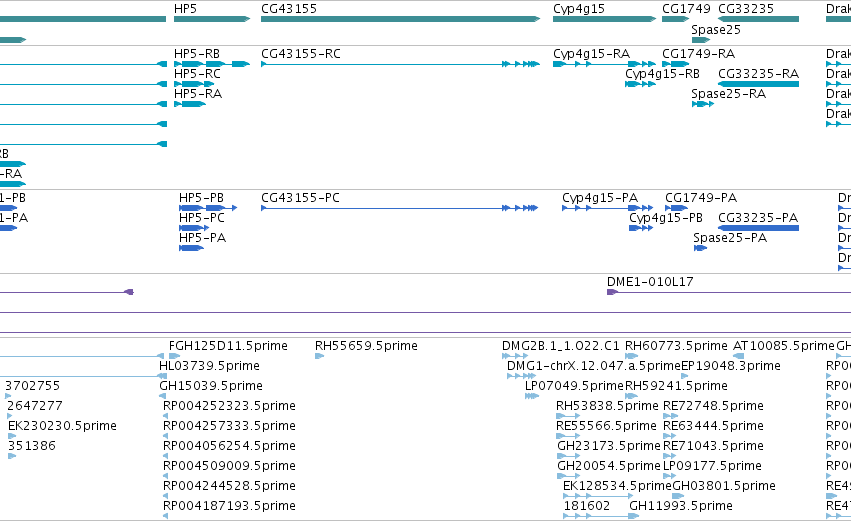This screenshot has width=851, height=521.
Task: Select EST RP004187193.5prime
Action: coord(229,506)
